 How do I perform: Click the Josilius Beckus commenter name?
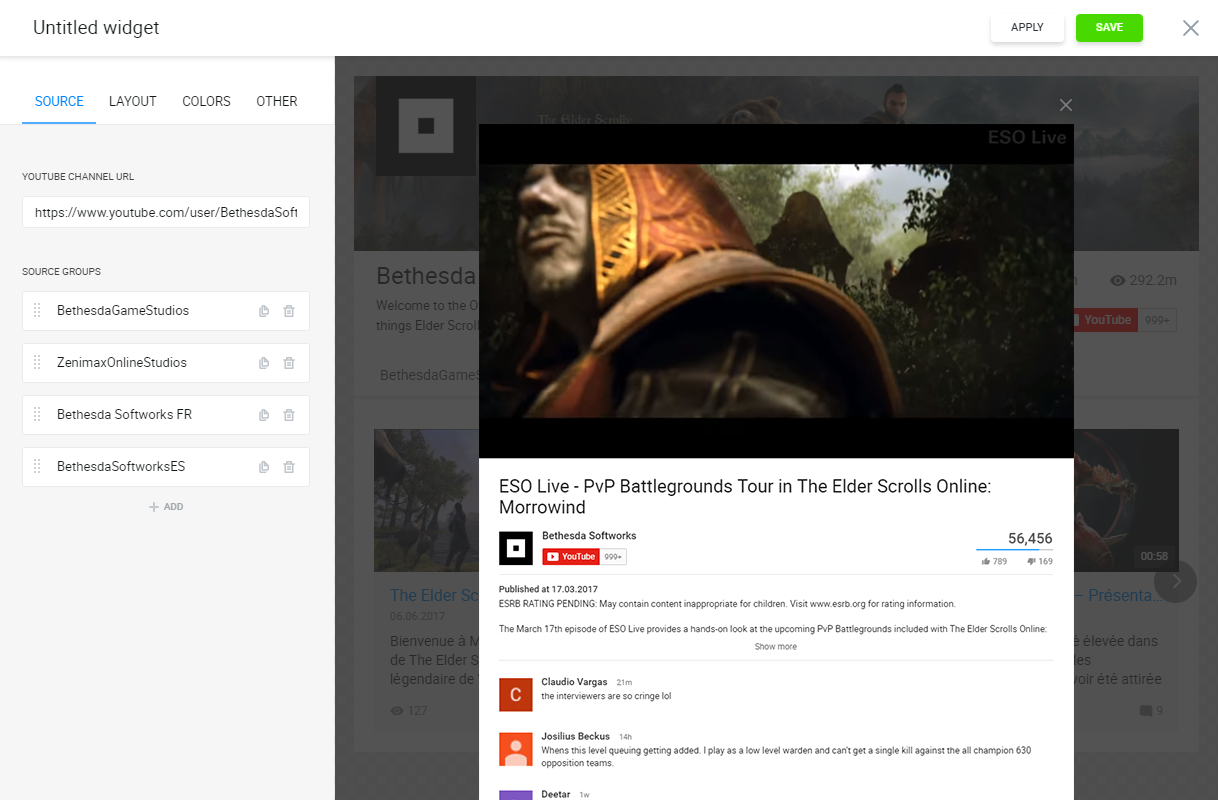tap(576, 737)
